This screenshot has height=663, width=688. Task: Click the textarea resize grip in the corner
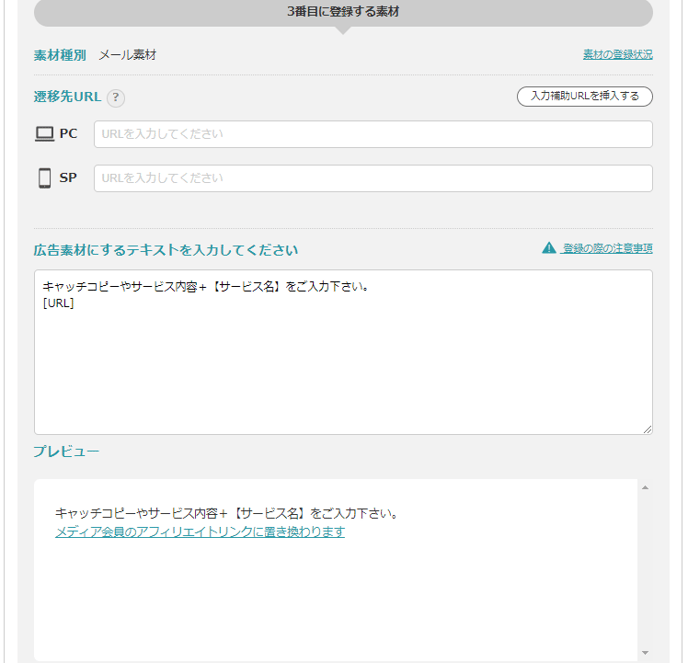point(647,429)
